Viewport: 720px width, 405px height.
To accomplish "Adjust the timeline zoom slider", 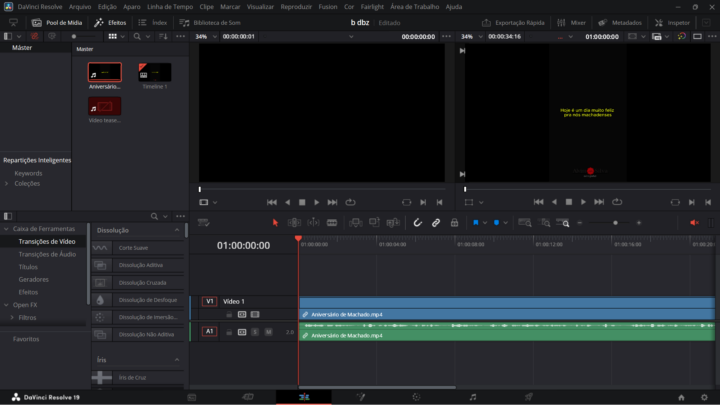I will coord(614,223).
